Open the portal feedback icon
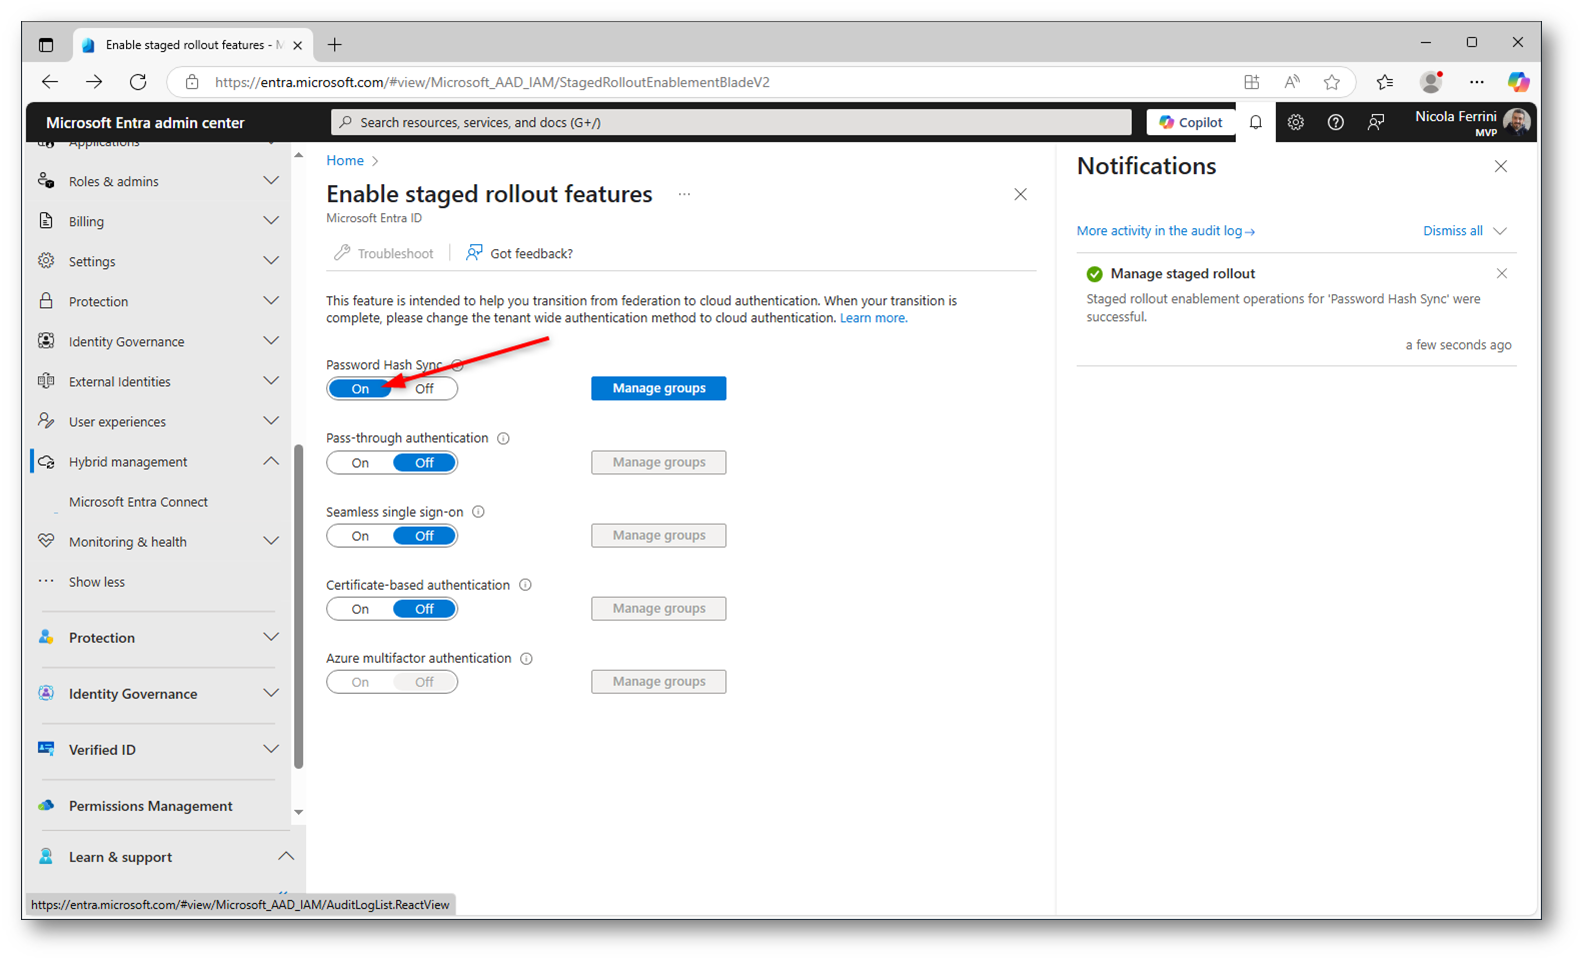1584x962 pixels. 1377,122
